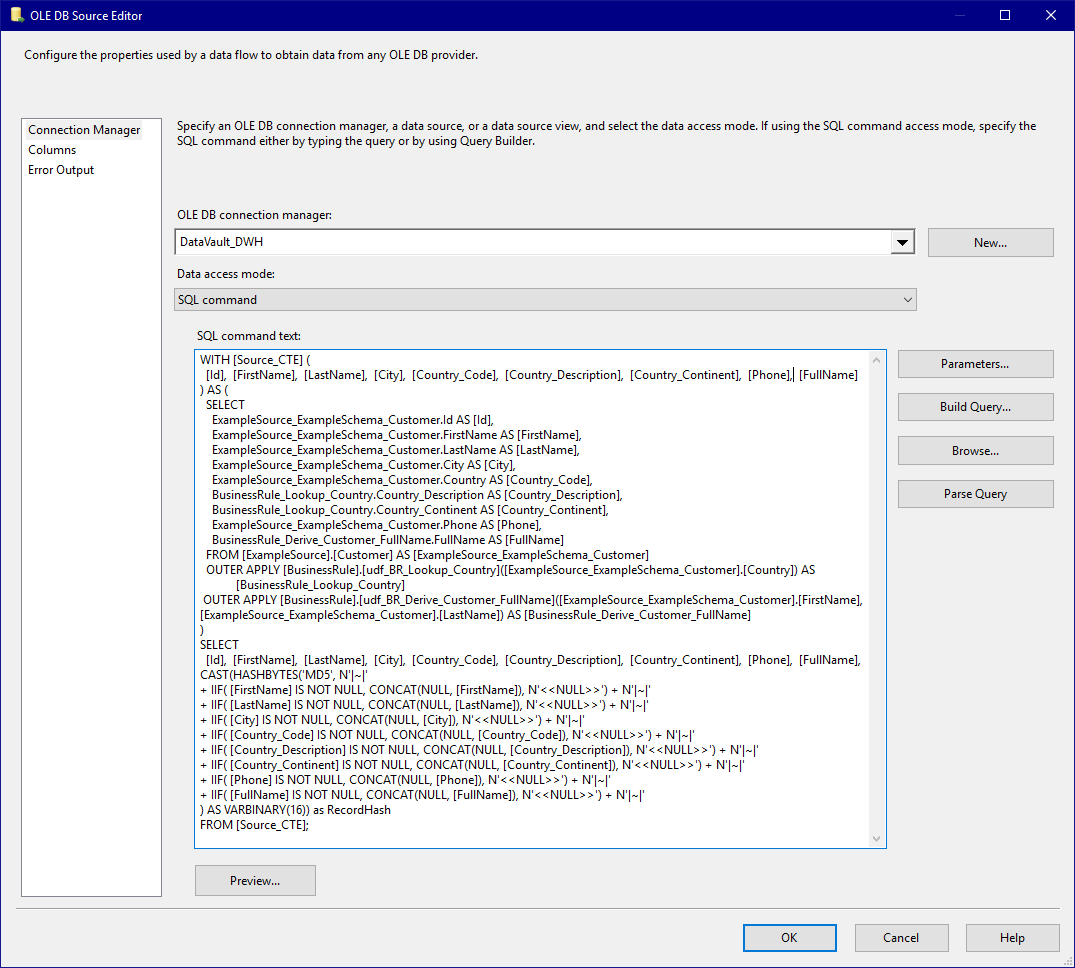1075x968 pixels.
Task: Click the IIF( [Phone] IS NOT NULL line
Action: [x=405, y=779]
